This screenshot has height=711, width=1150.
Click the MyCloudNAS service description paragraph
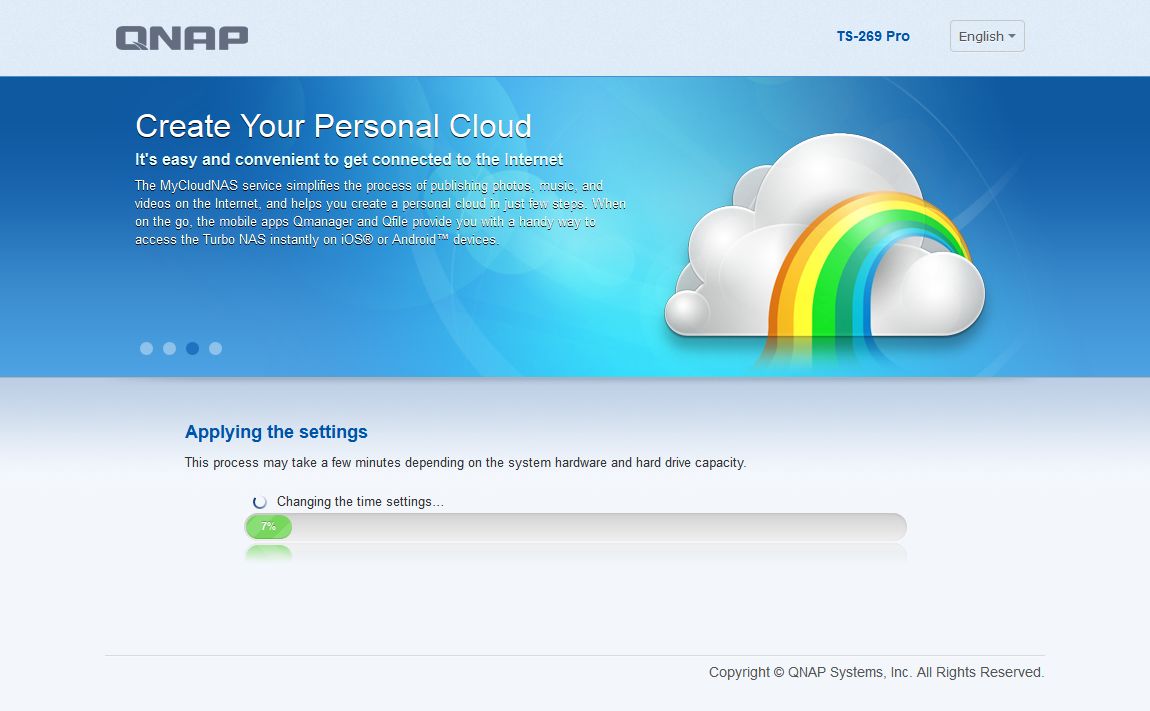380,213
